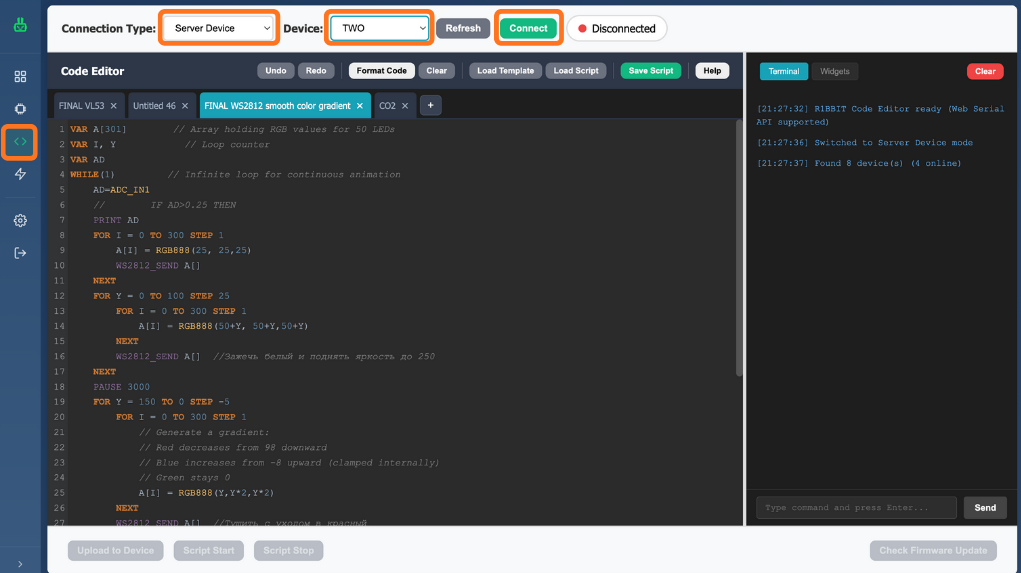Switch to the Widgets tab

point(834,71)
